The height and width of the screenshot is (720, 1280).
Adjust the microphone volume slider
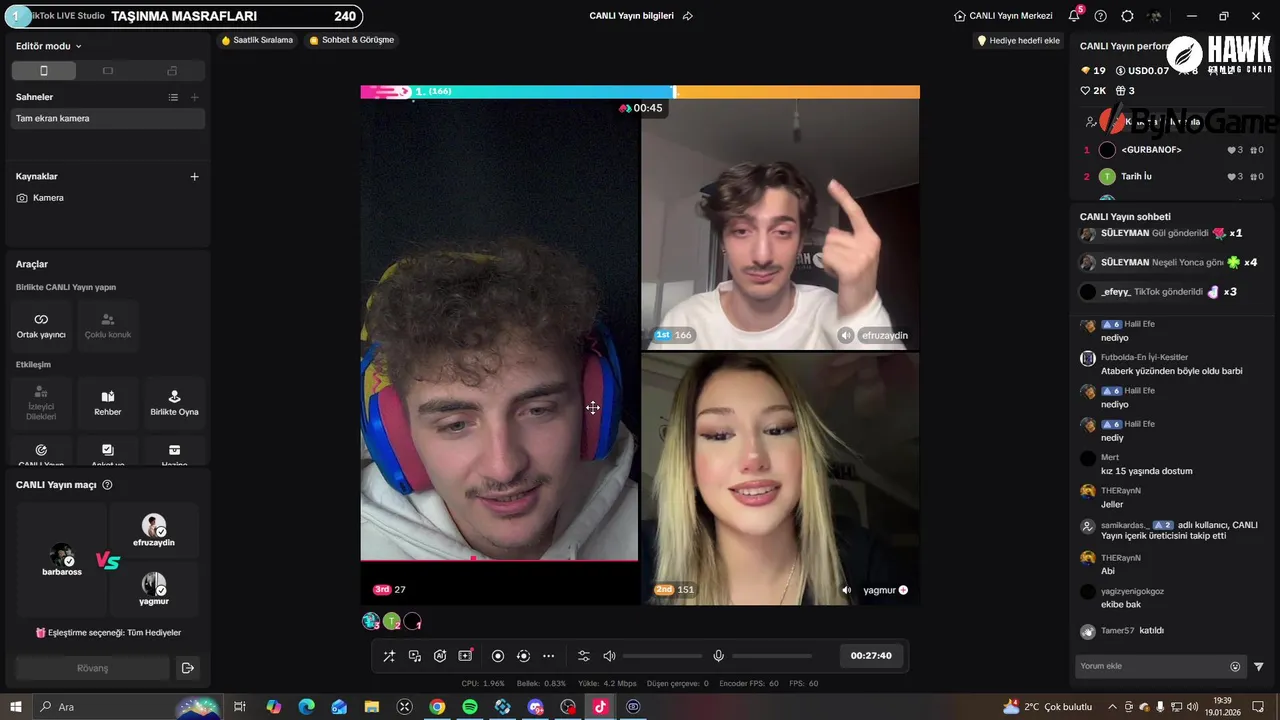[x=772, y=656]
